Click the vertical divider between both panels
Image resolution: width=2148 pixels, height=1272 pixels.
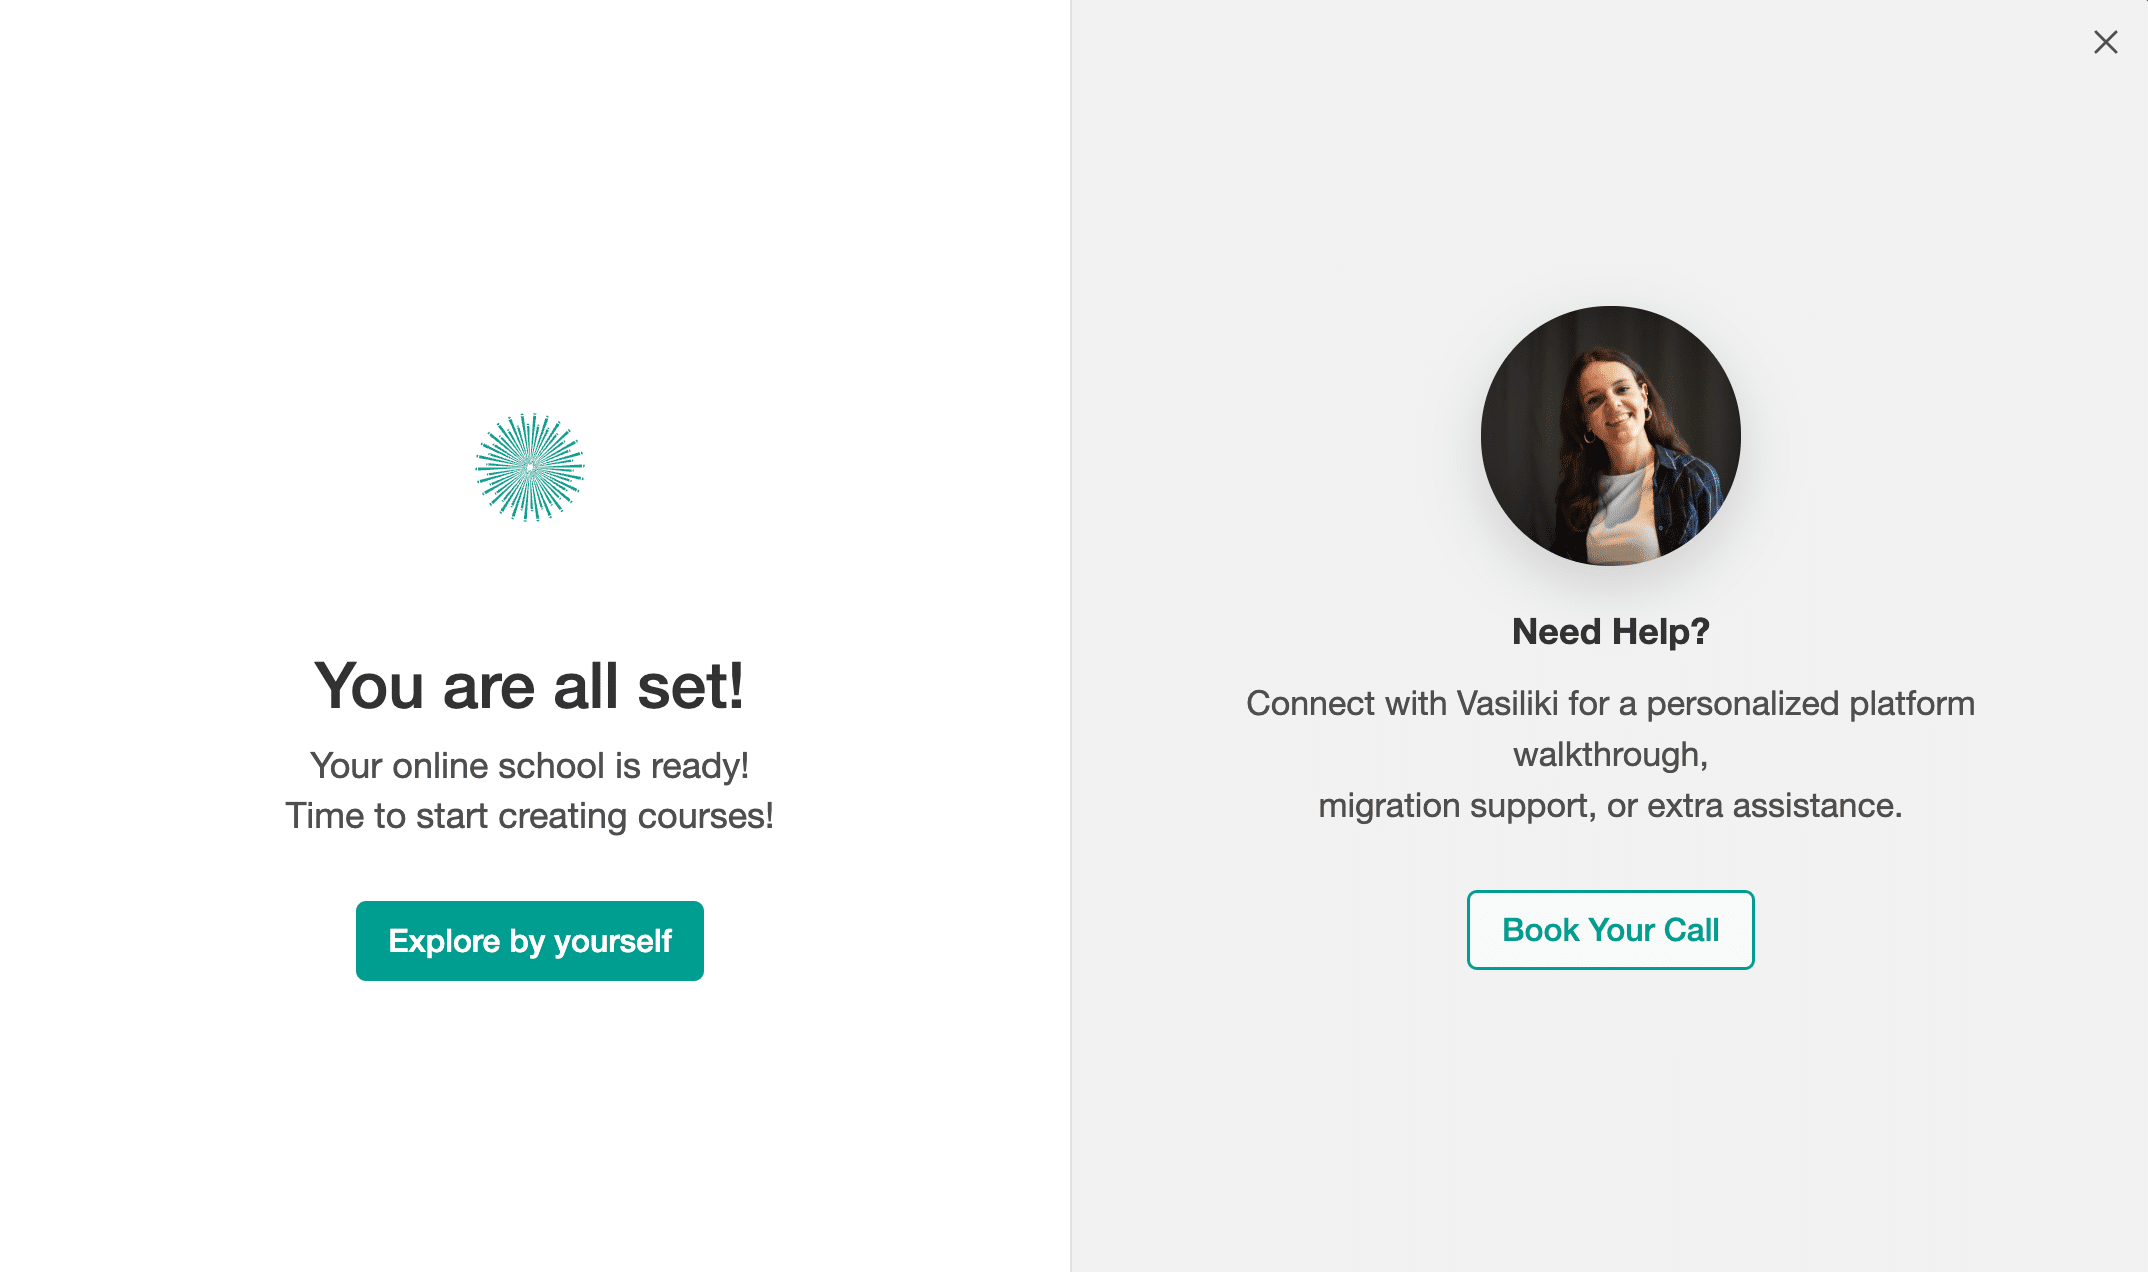click(x=1071, y=636)
